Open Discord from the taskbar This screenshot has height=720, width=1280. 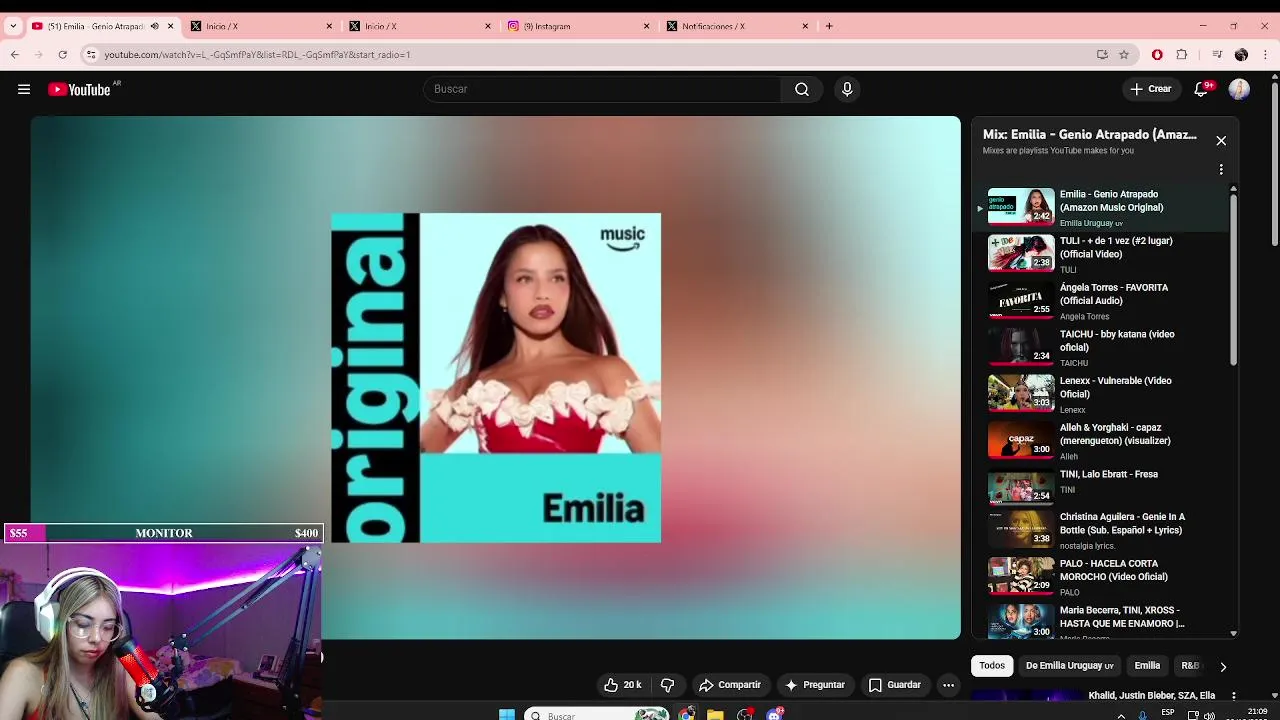pos(775,714)
